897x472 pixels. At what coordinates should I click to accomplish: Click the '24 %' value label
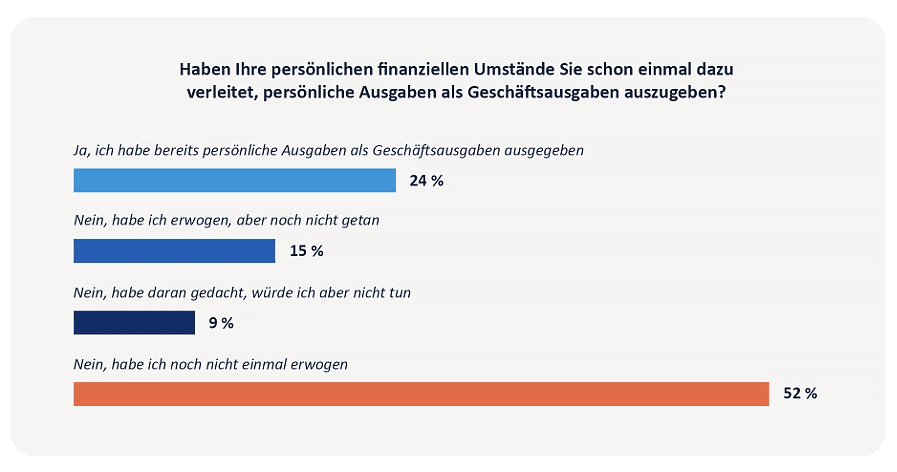point(426,181)
